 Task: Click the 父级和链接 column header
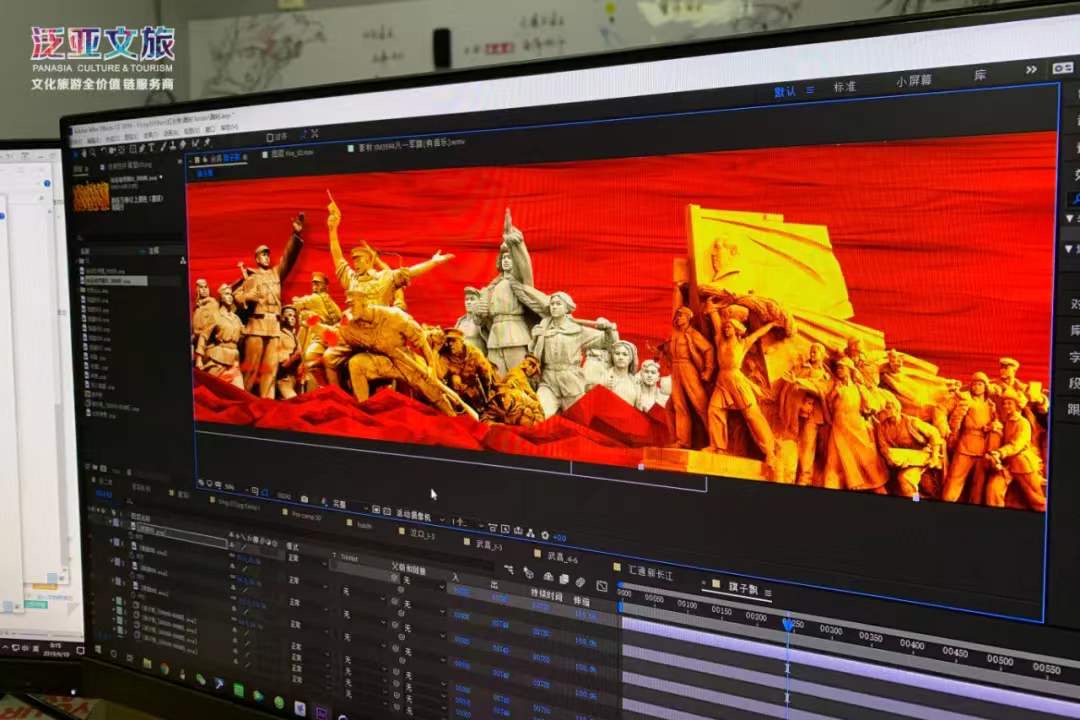coord(409,569)
